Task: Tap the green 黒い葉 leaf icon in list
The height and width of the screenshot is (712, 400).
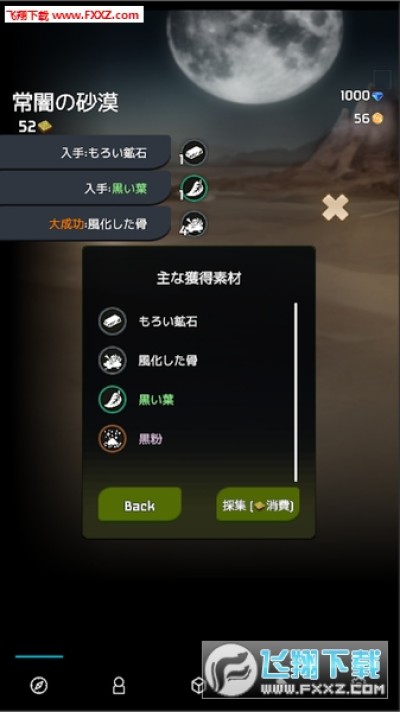Action: [x=112, y=400]
